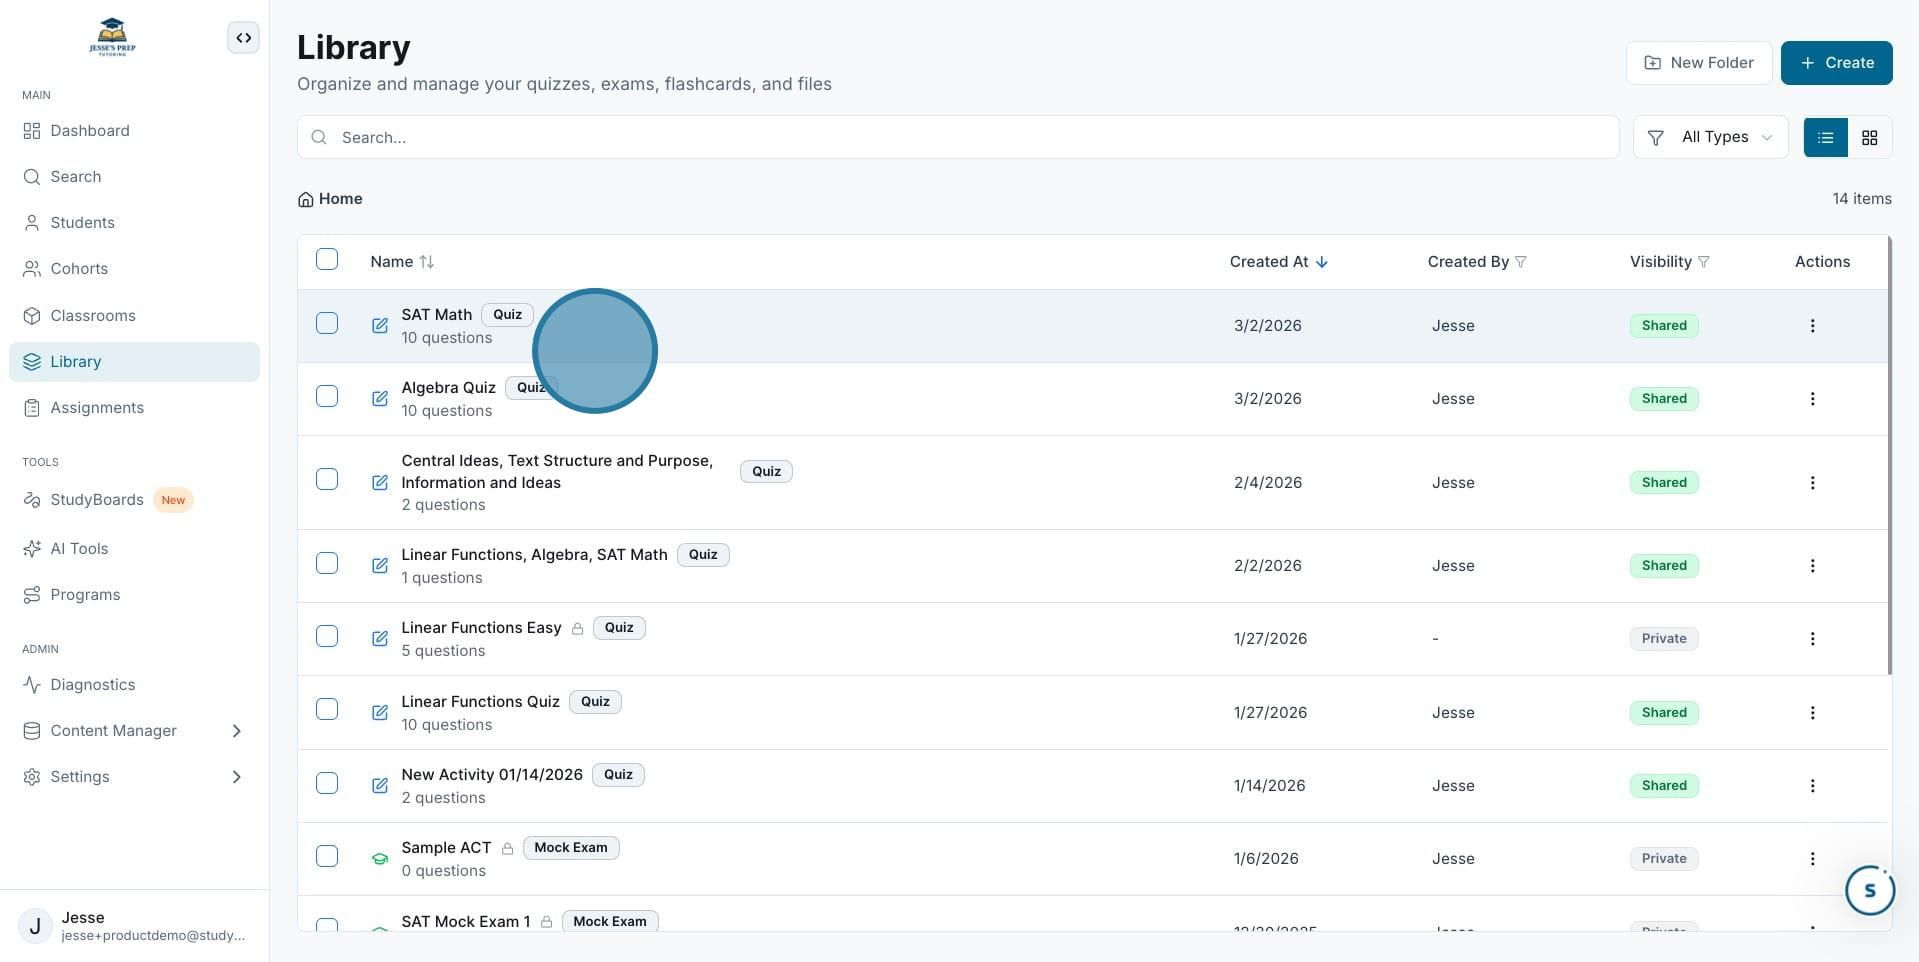Image resolution: width=1919 pixels, height=962 pixels.
Task: Select the Sample ACT row checkbox
Action: coord(327,857)
